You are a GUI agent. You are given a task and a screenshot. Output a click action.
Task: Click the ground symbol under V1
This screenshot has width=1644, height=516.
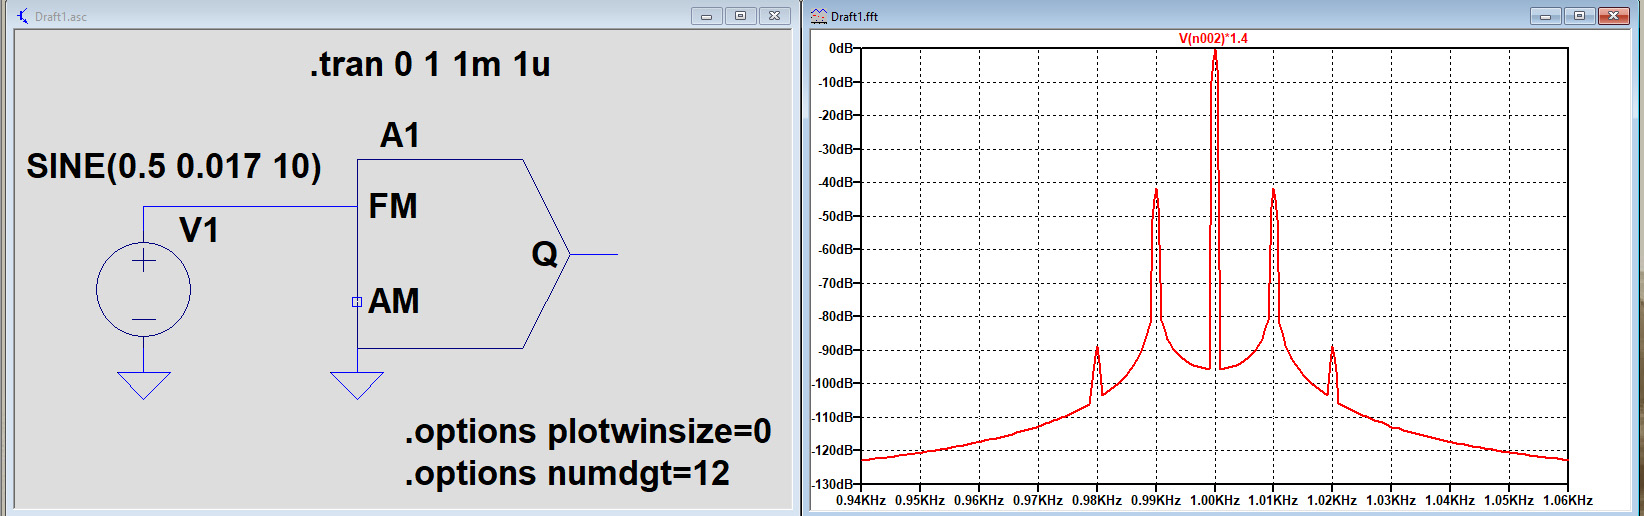pyautogui.click(x=143, y=385)
